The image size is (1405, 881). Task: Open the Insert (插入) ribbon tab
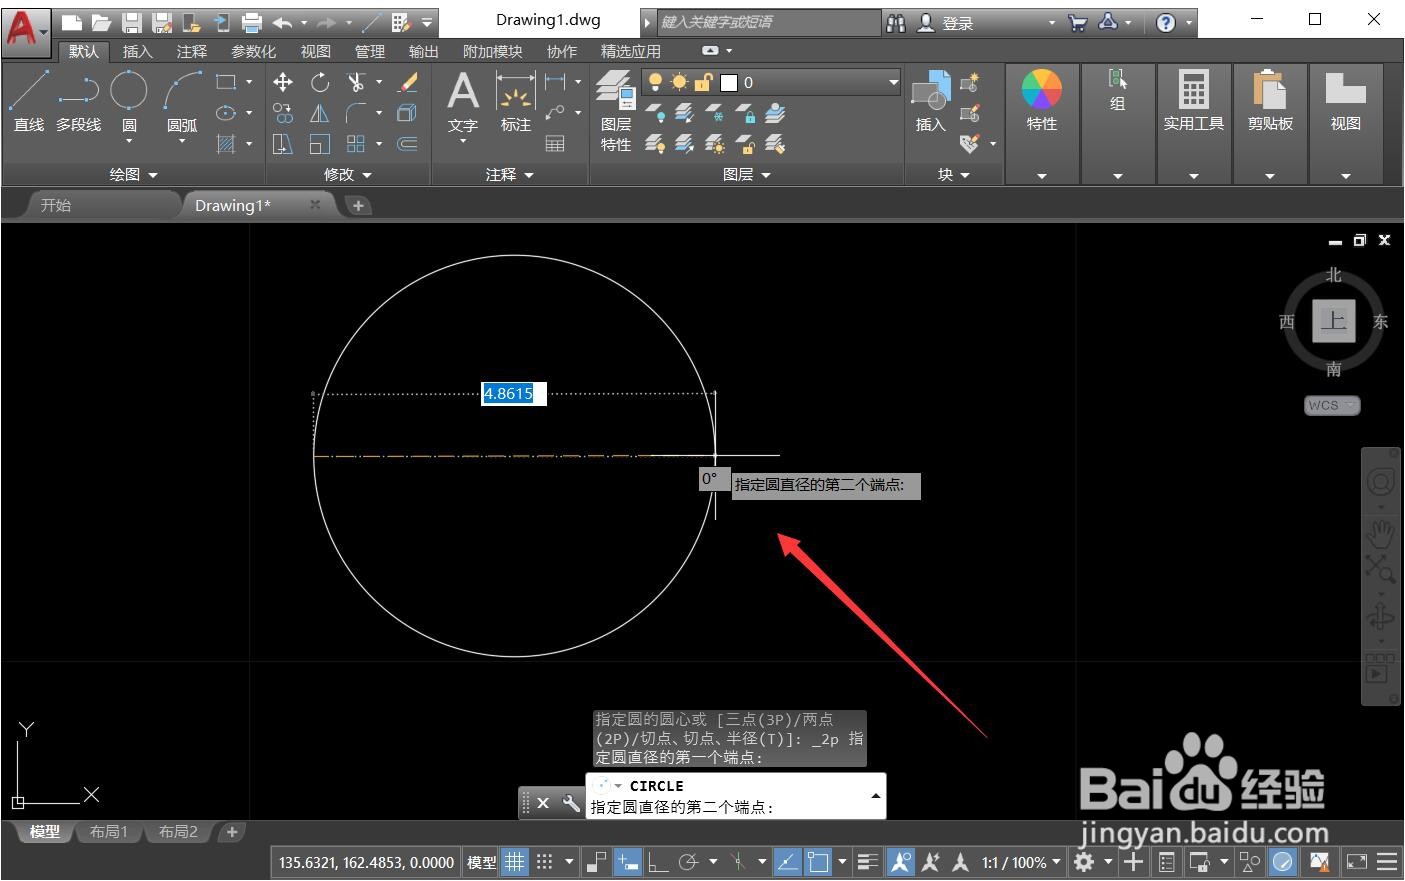(137, 51)
